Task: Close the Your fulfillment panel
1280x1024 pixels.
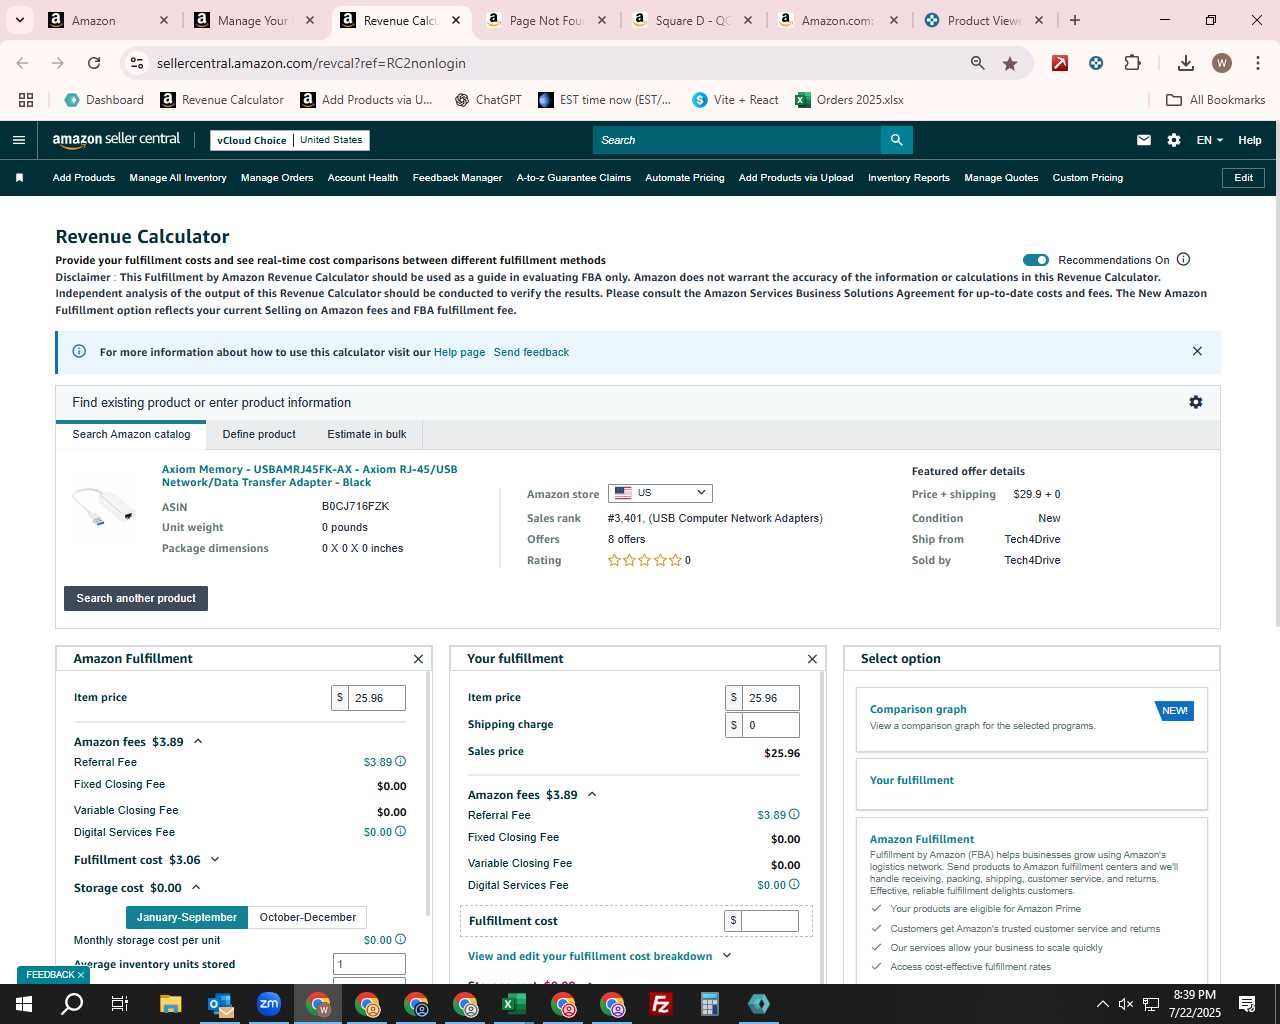Action: click(x=812, y=659)
